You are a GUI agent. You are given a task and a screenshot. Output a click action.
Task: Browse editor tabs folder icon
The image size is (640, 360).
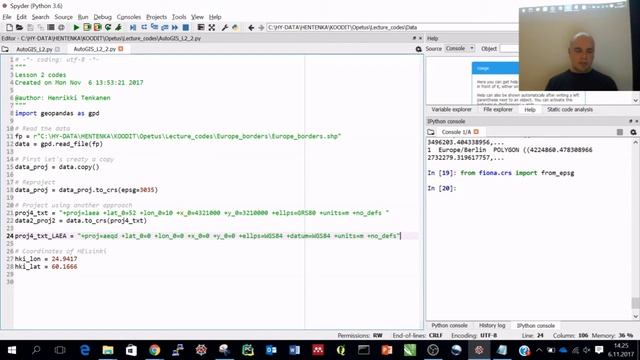tap(5, 49)
